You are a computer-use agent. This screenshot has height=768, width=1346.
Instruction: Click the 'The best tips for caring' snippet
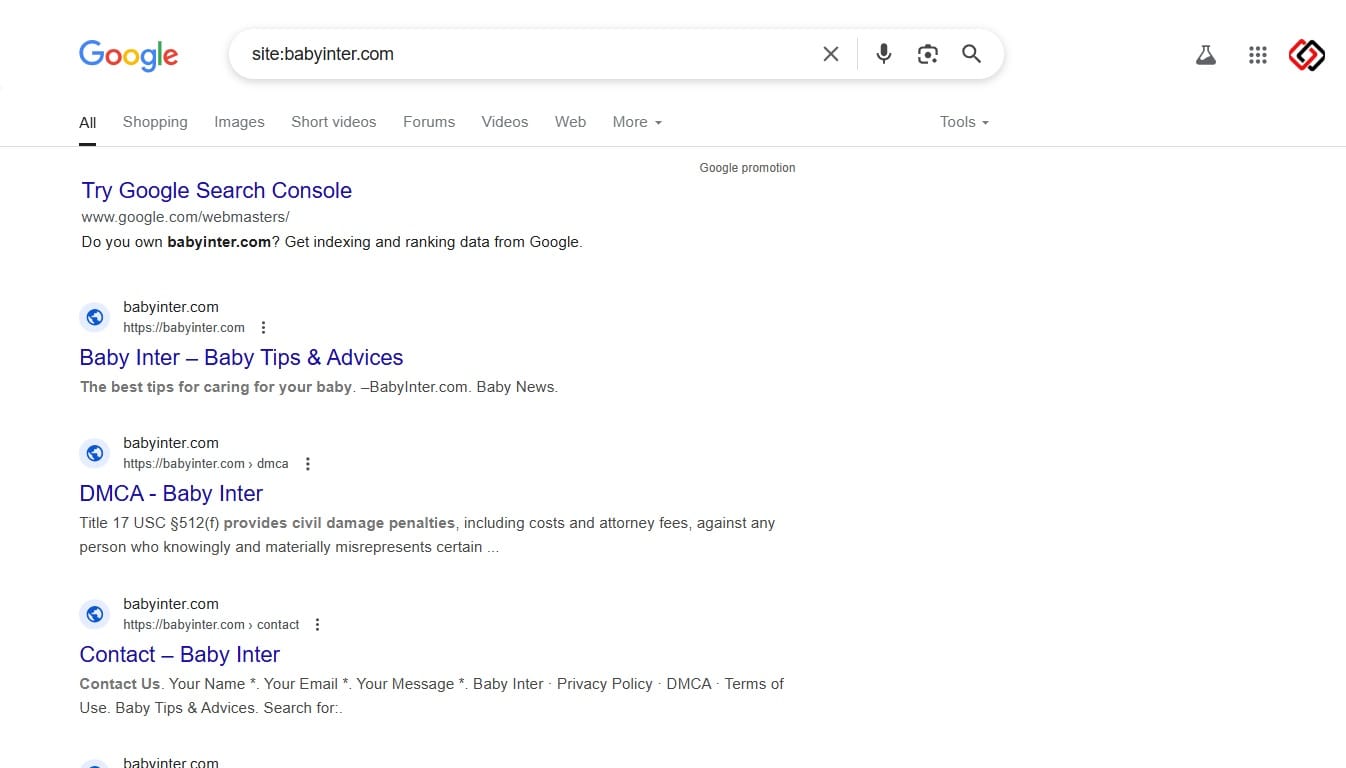pos(319,387)
